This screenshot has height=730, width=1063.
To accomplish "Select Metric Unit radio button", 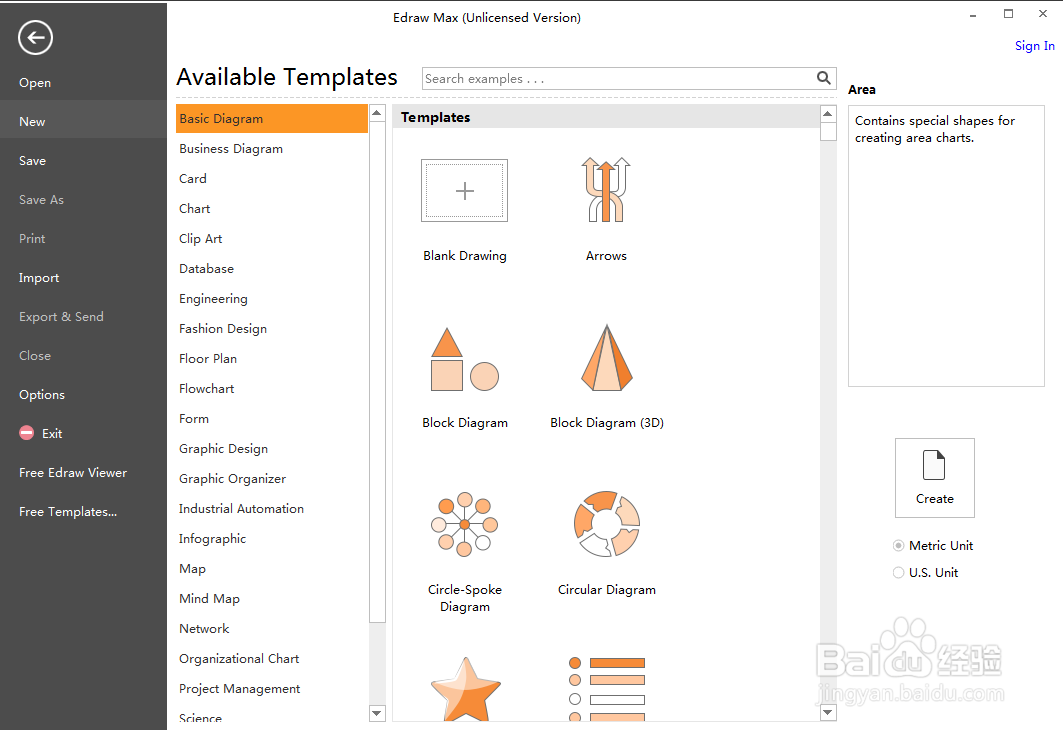I will click(898, 546).
